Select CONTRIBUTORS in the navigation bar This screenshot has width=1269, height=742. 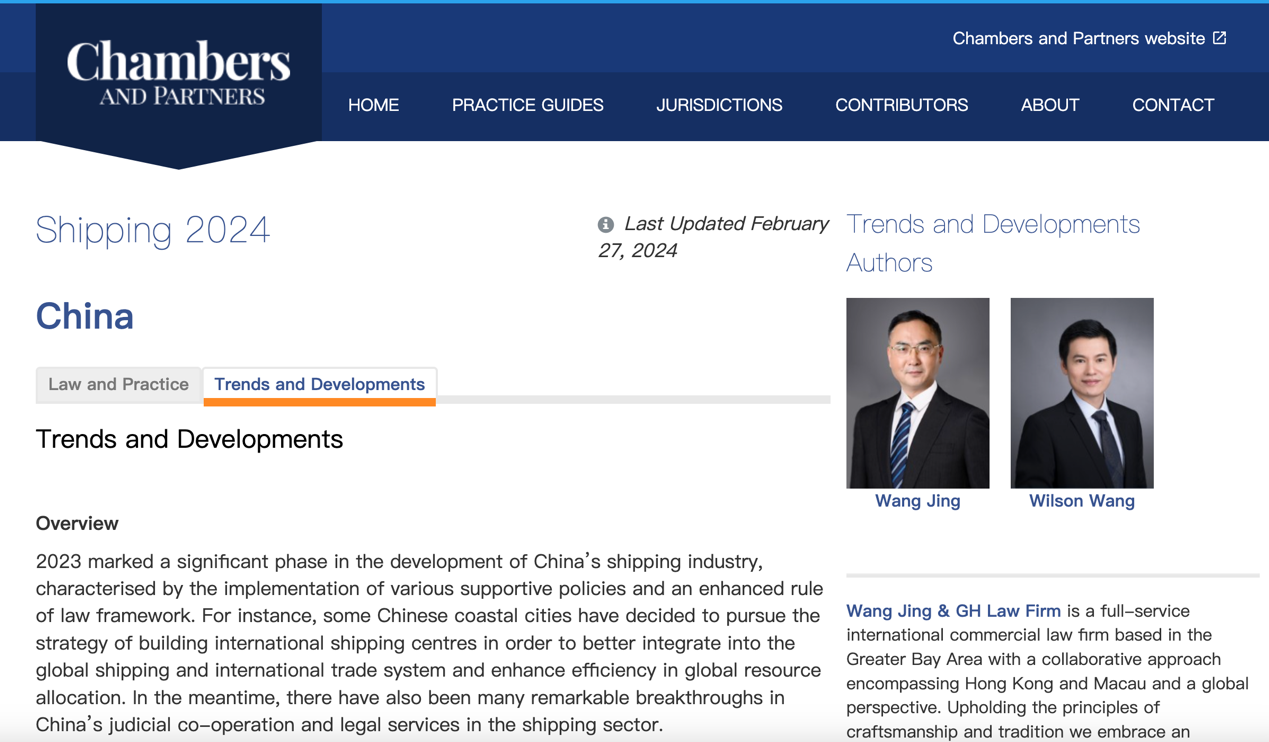coord(901,105)
